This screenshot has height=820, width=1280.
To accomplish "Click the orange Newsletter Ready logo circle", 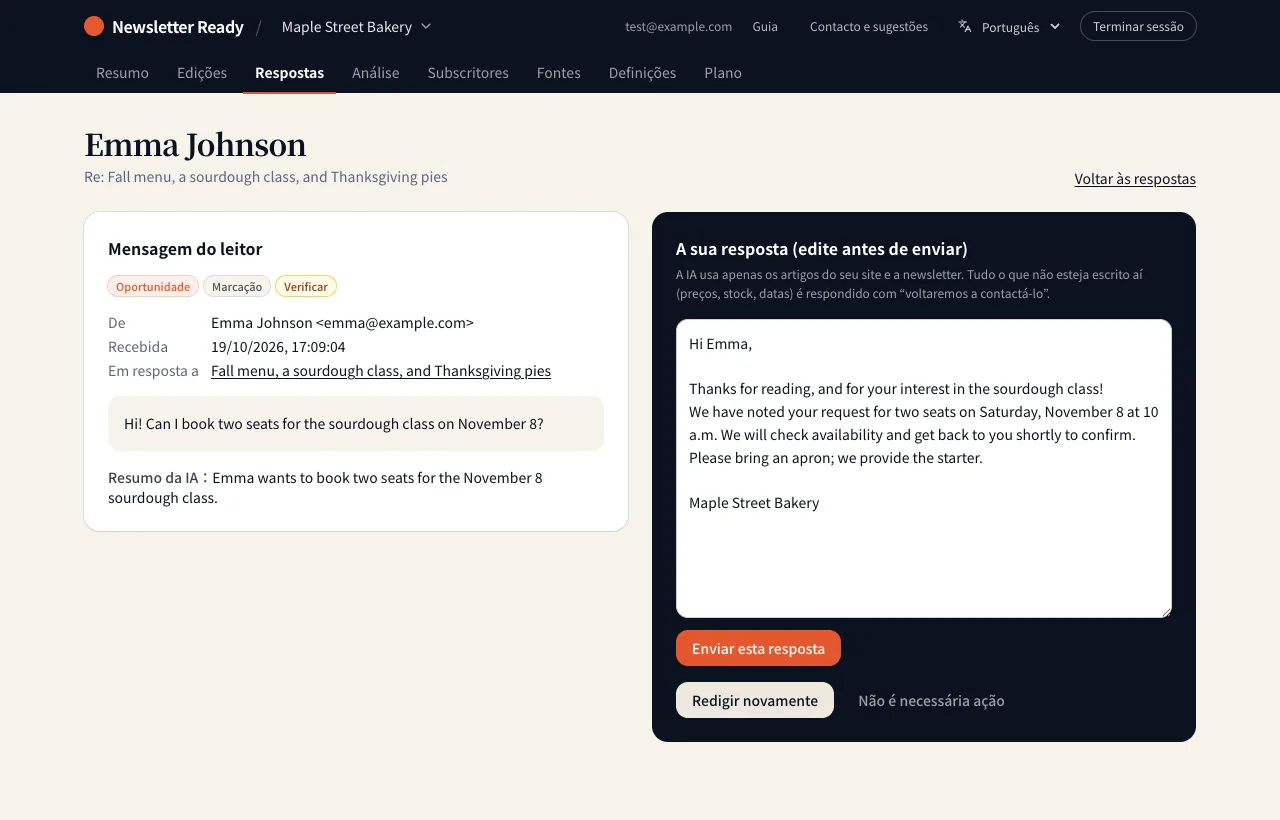I will pos(94,26).
